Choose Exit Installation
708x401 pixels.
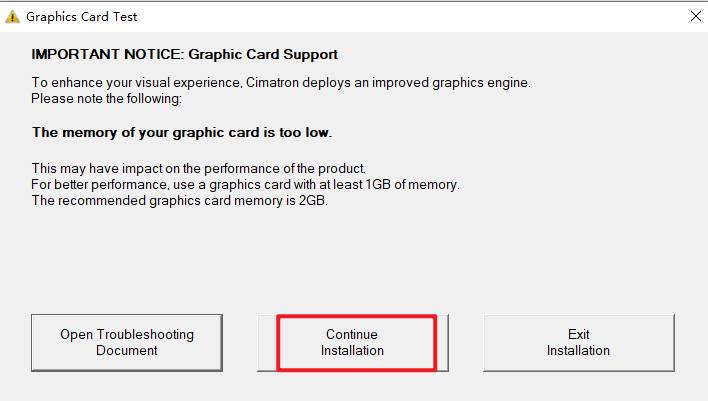click(x=578, y=342)
